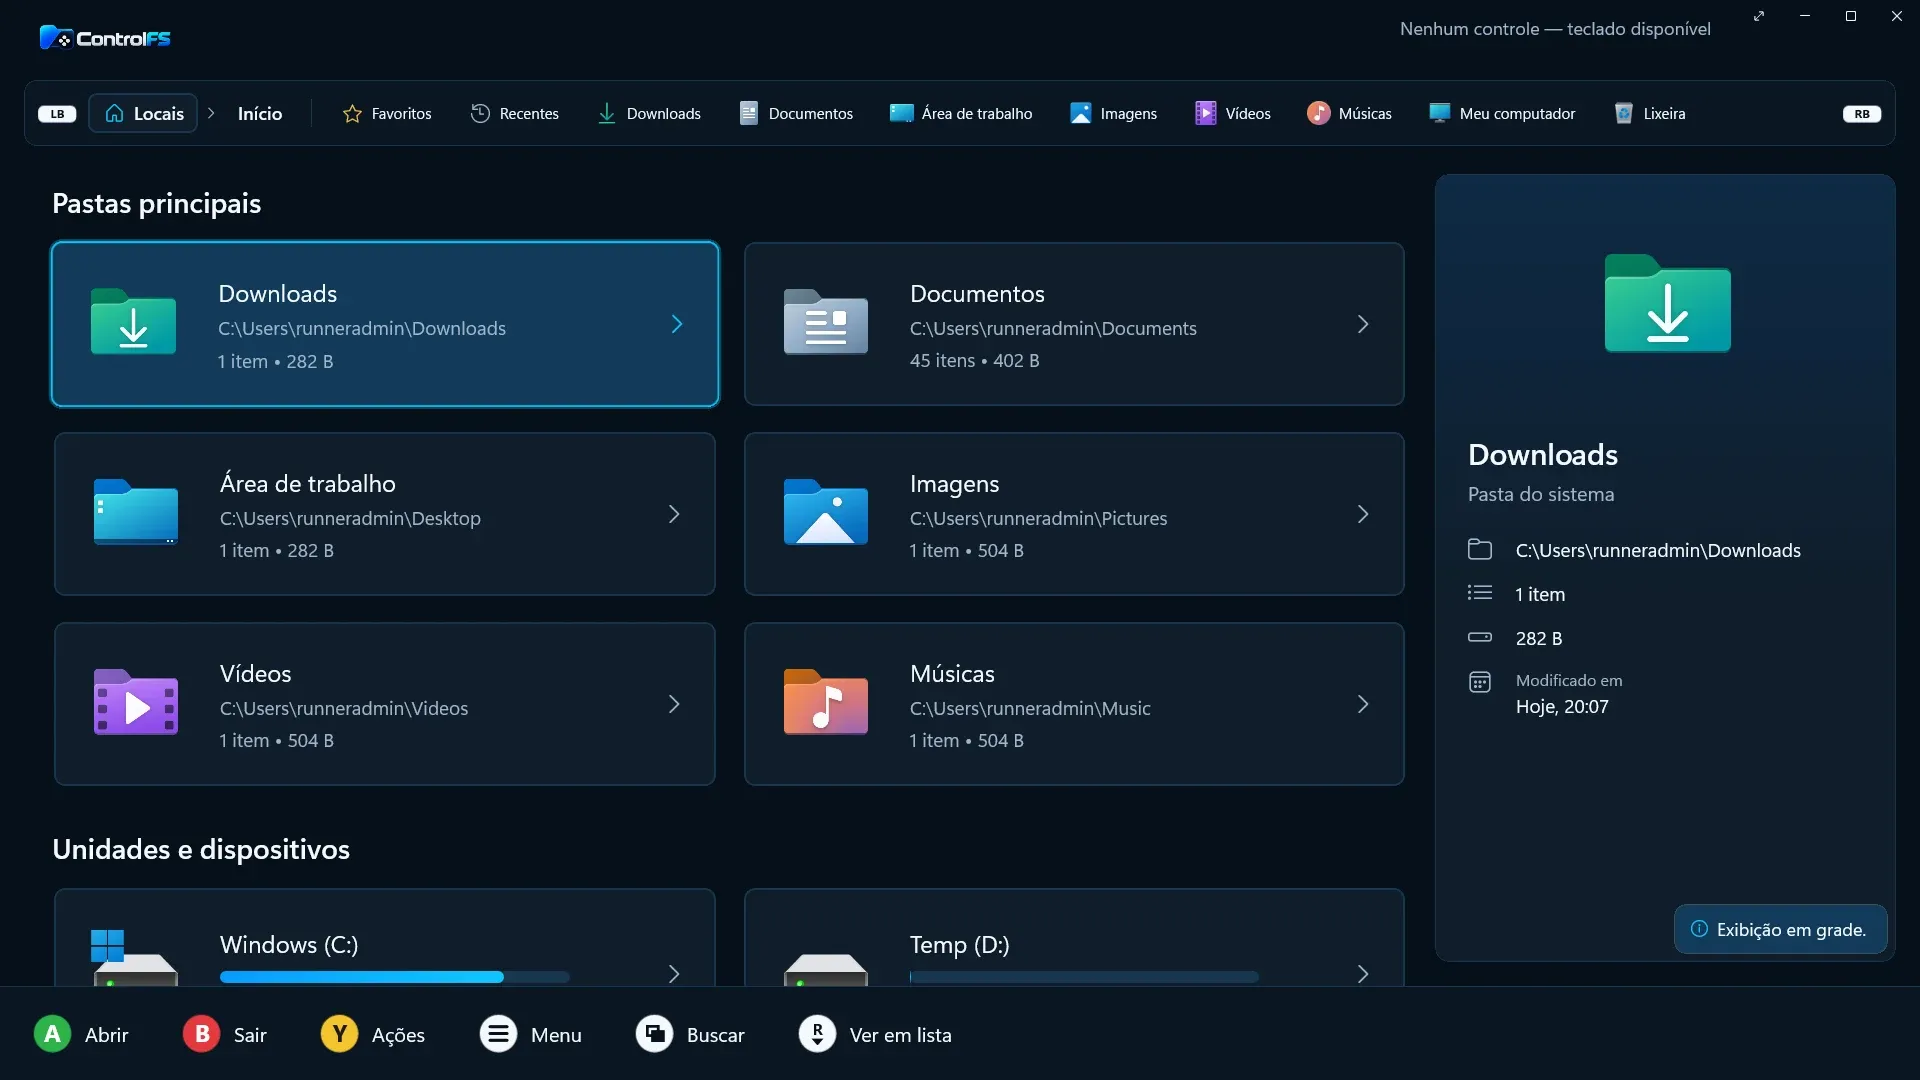This screenshot has width=1920, height=1080.
Task: Click 'Nenhum controle — teclado disponível' status
Action: pyautogui.click(x=1555, y=29)
